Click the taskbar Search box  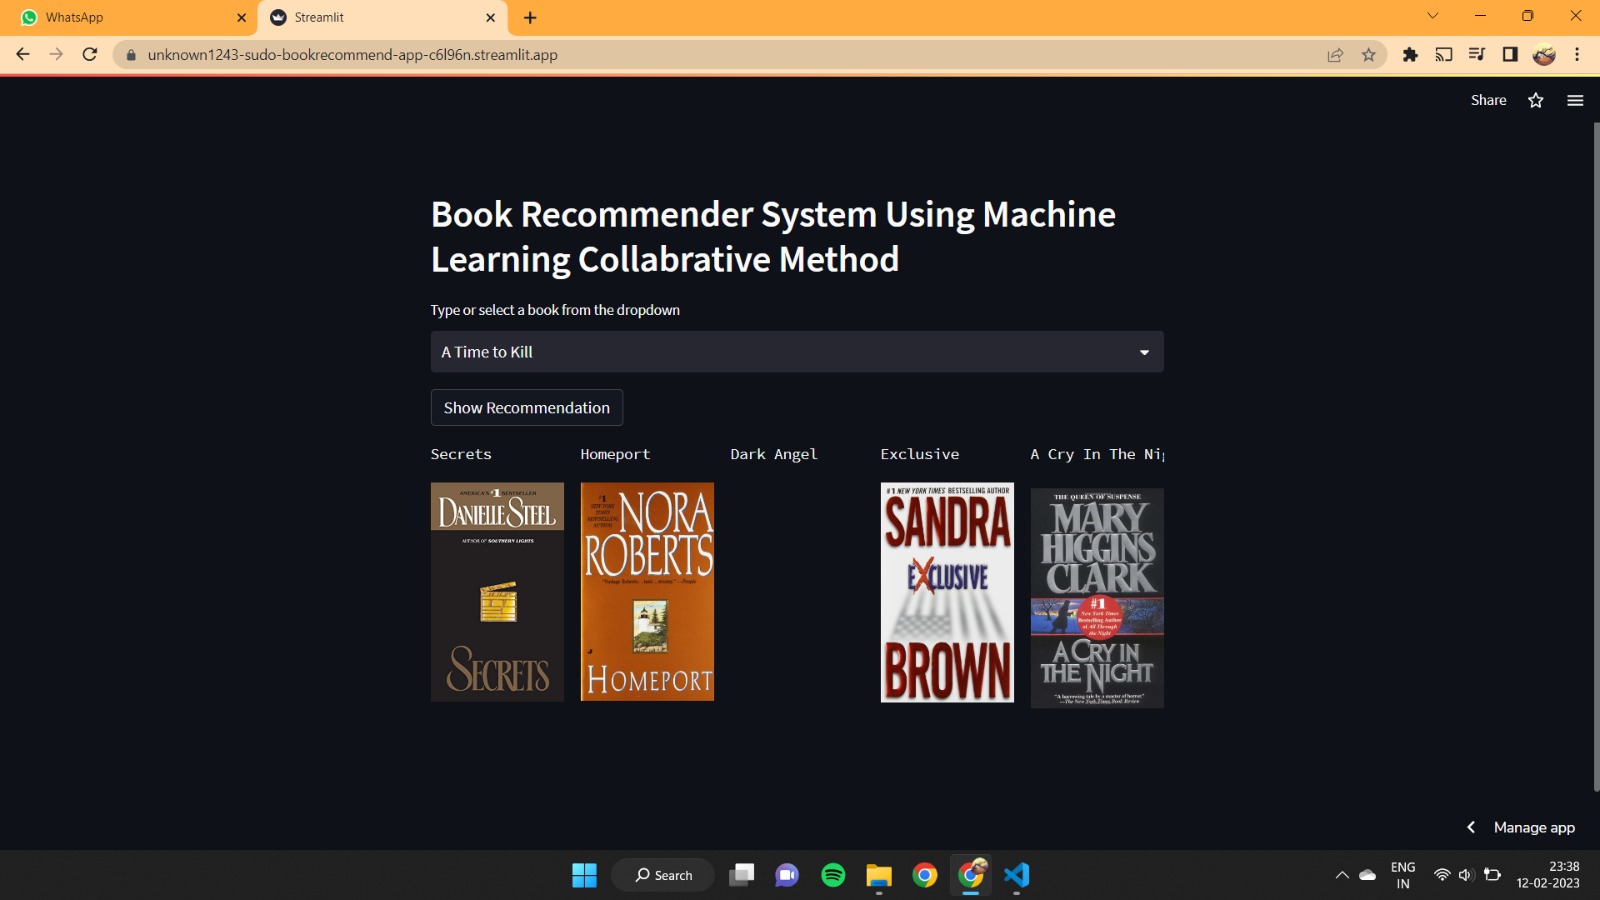click(x=663, y=875)
